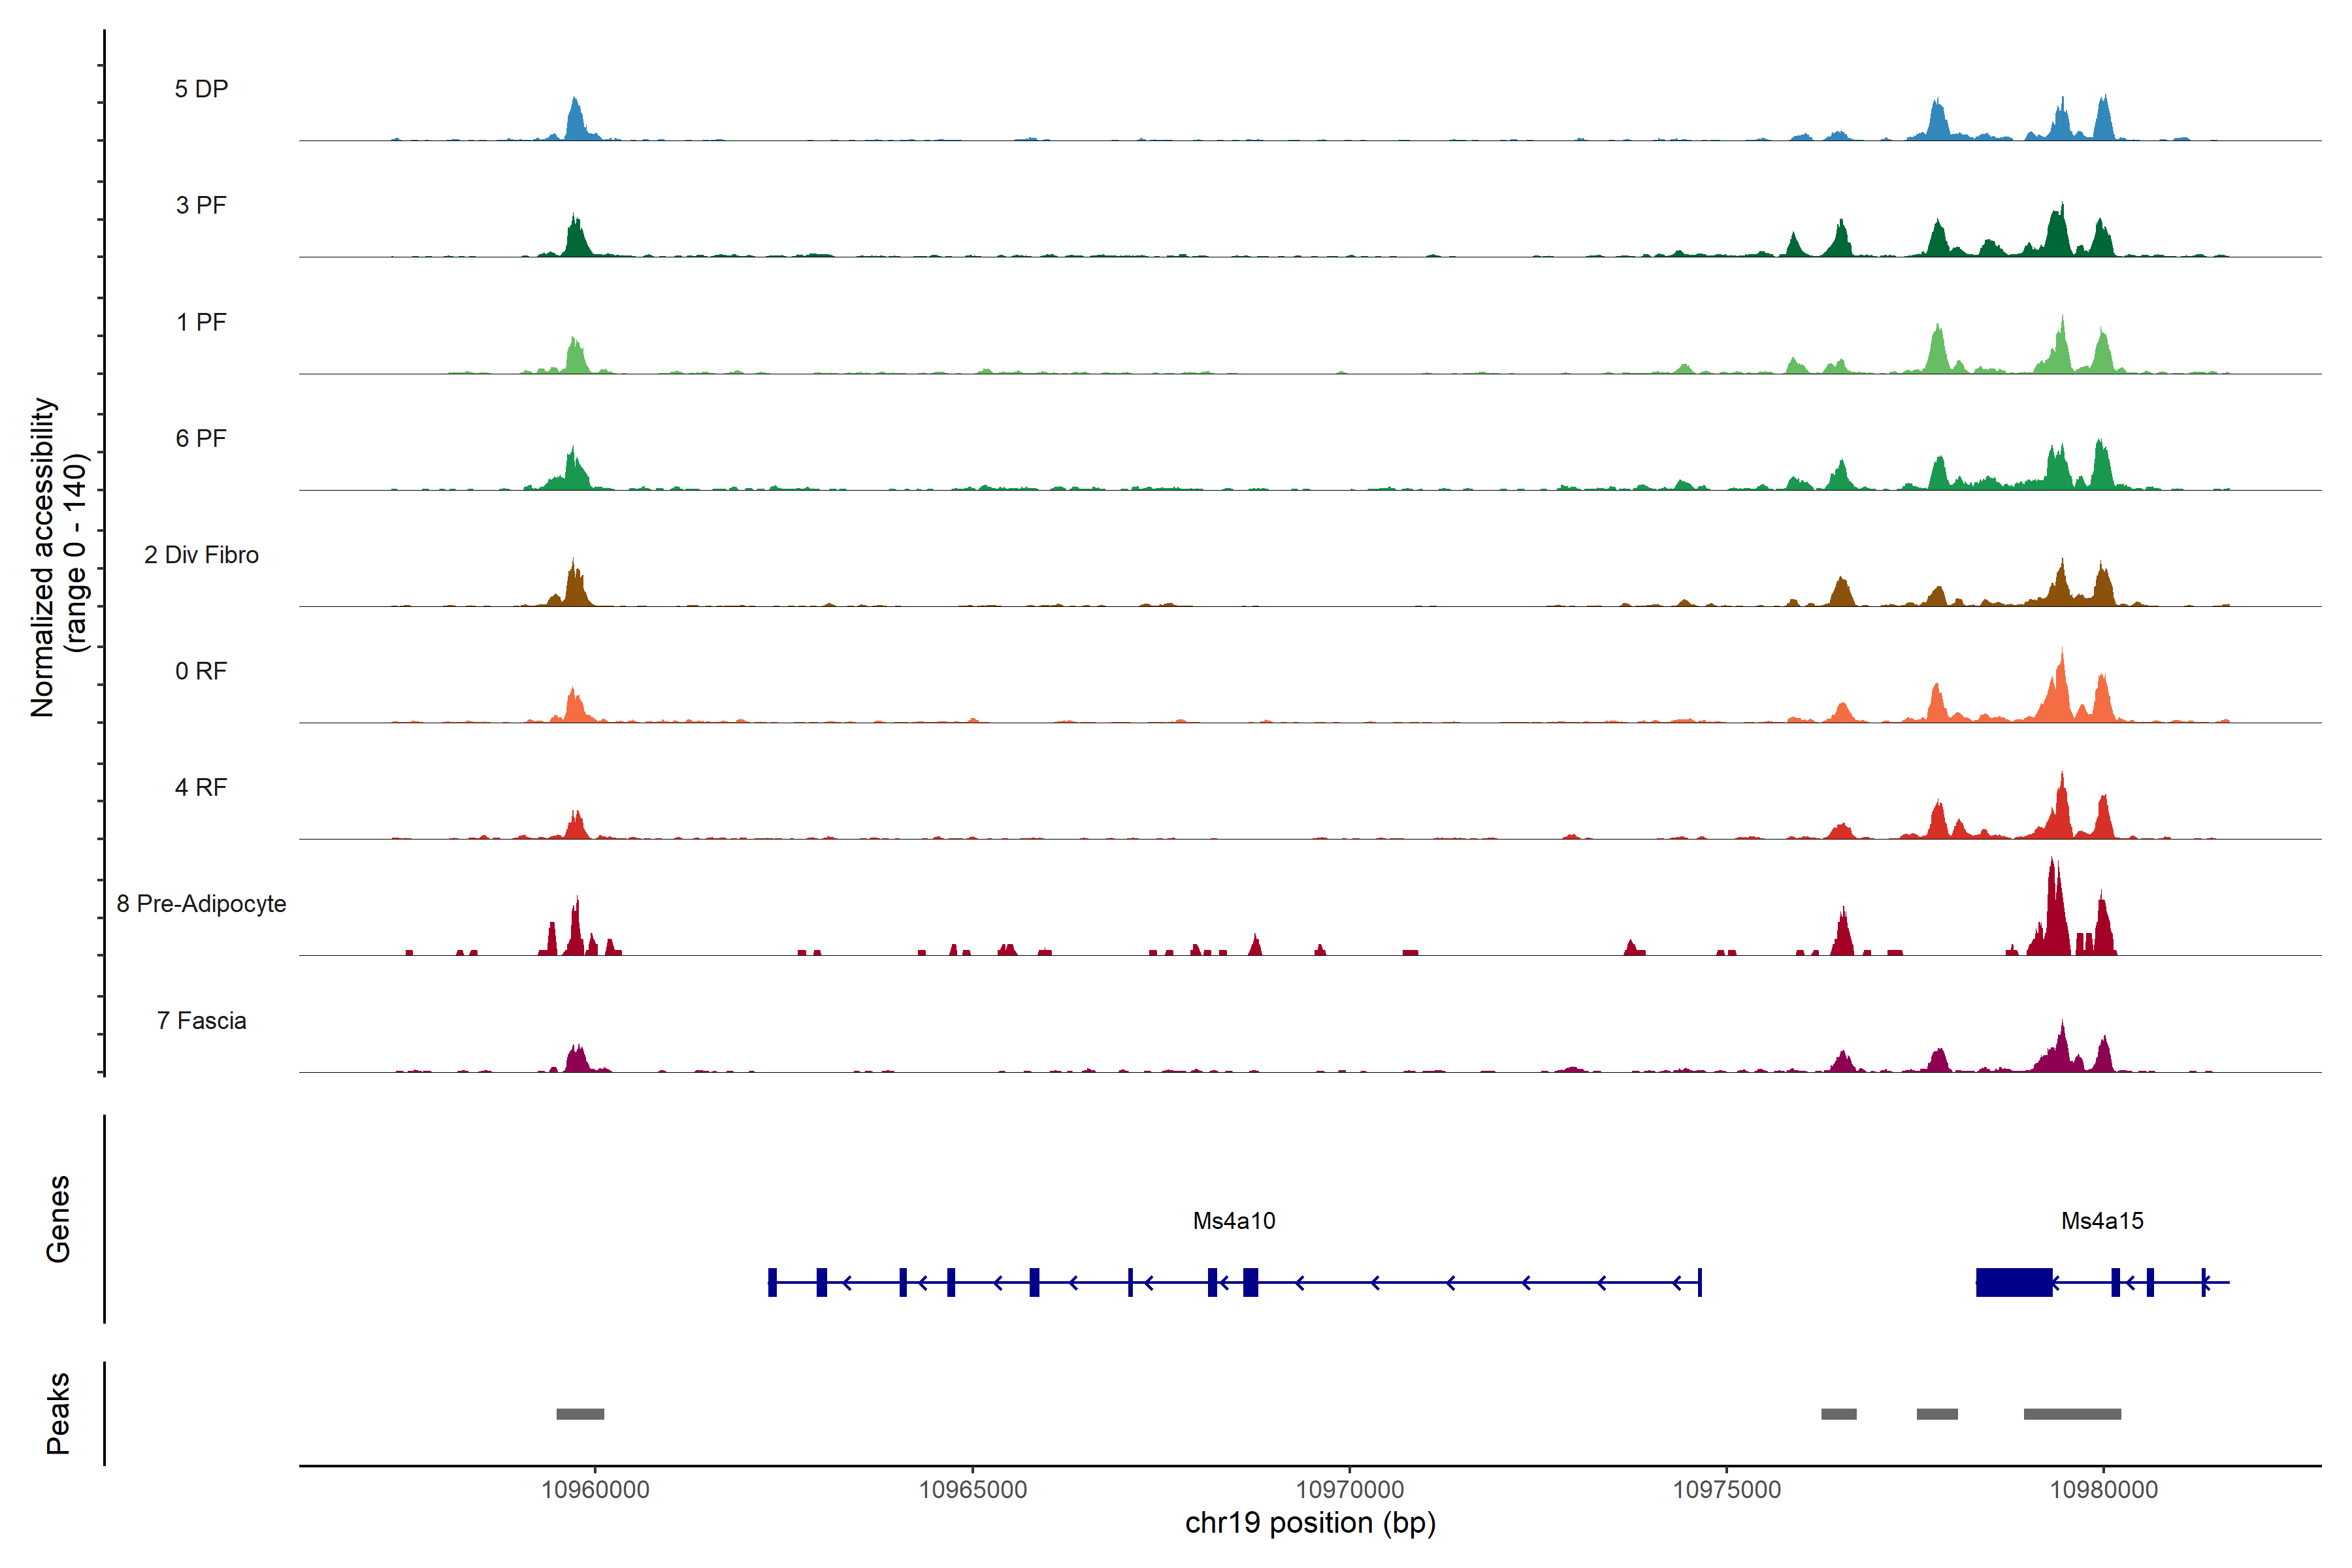The image size is (2352, 1568).
Task: Click the Ms4a15 gene name
Action: [x=2102, y=1220]
